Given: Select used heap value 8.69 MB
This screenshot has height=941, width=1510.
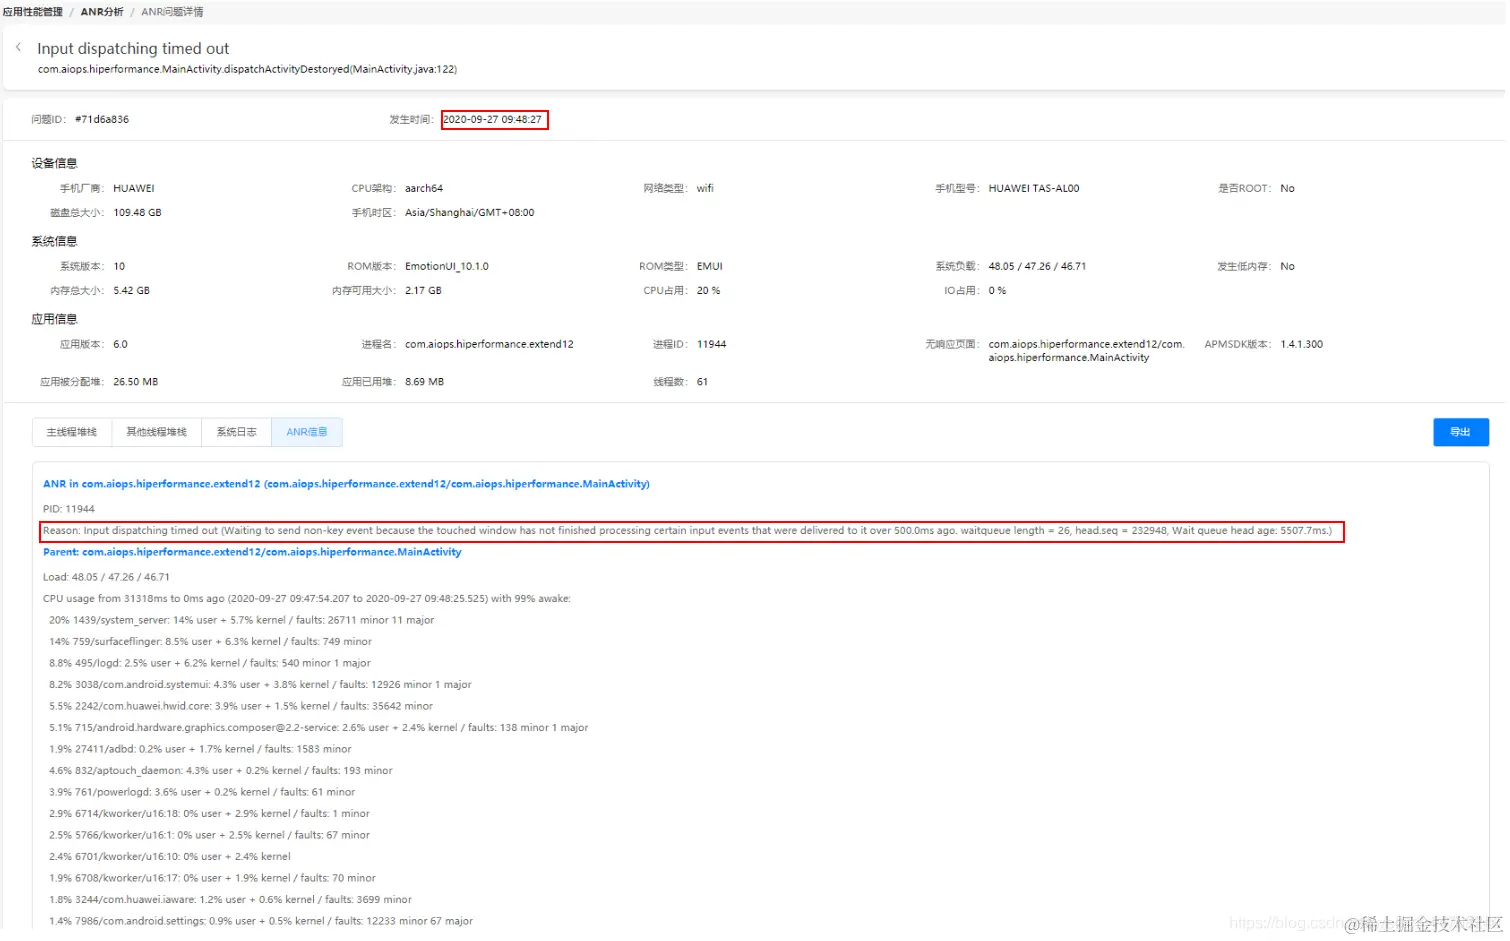Looking at the screenshot, I should pos(424,382).
